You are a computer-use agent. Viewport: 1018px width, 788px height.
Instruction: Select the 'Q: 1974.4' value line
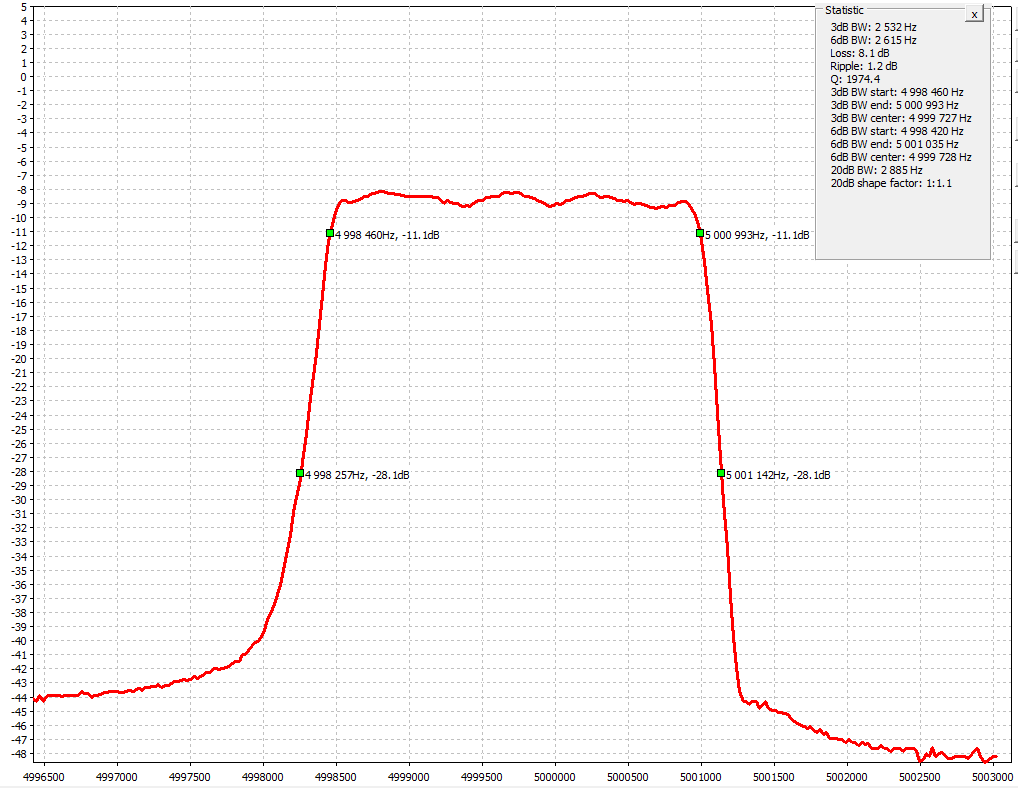point(855,79)
